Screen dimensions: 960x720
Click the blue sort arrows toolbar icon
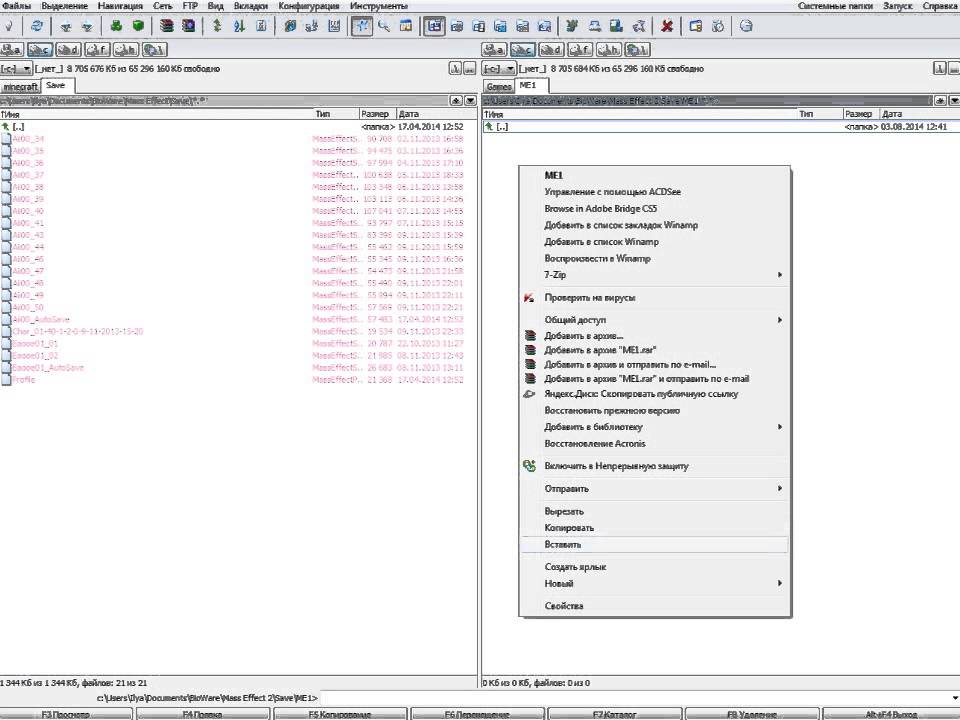pos(239,26)
